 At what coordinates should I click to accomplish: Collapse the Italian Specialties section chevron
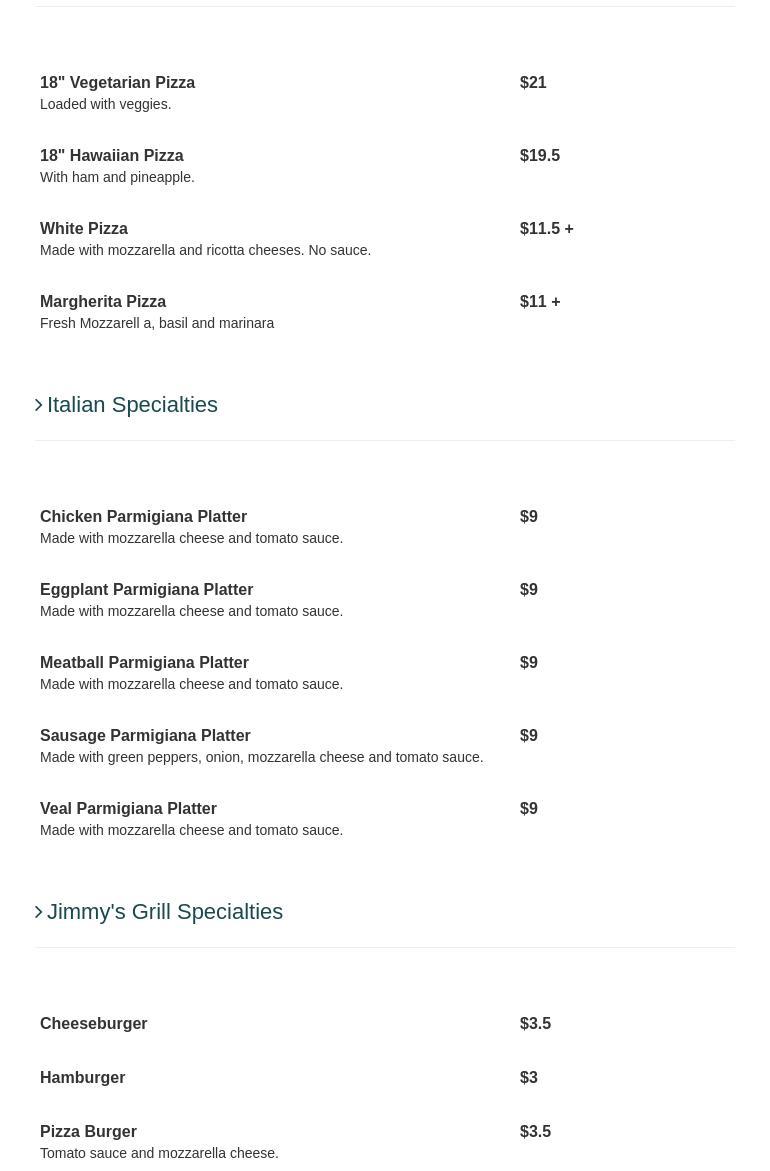click(39, 405)
